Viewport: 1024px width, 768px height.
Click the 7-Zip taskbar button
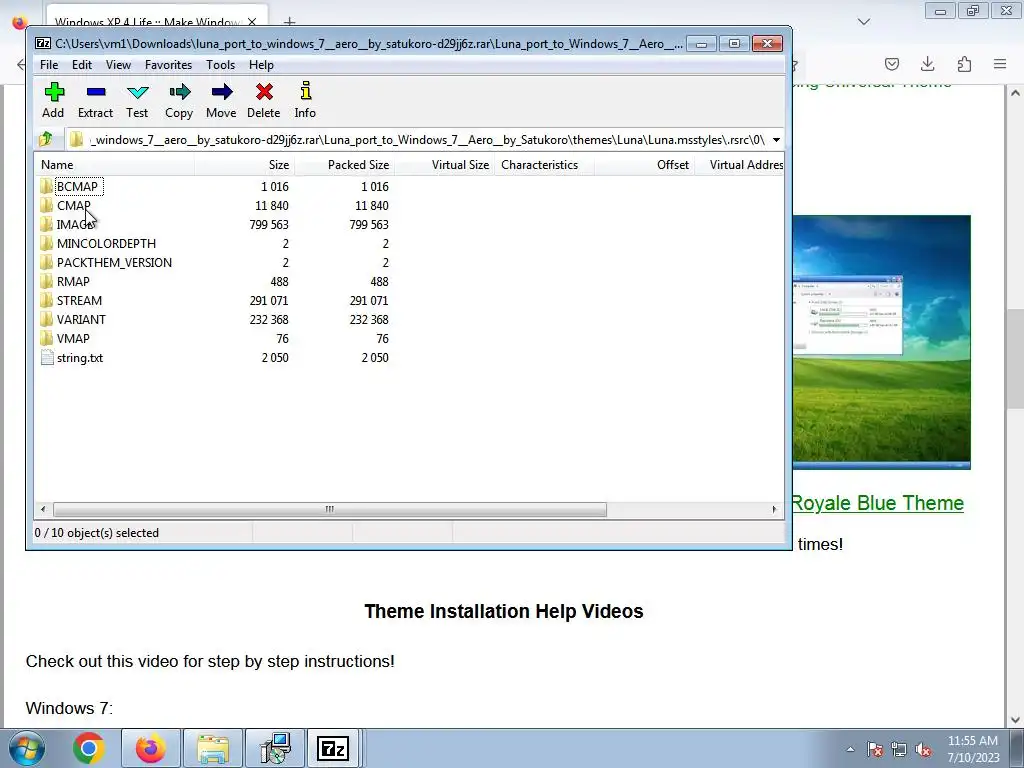coord(333,748)
